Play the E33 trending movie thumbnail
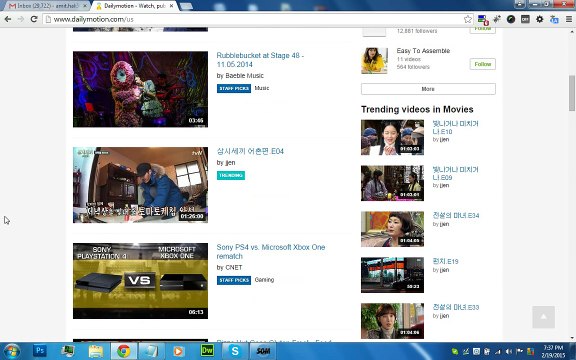 pos(392,321)
